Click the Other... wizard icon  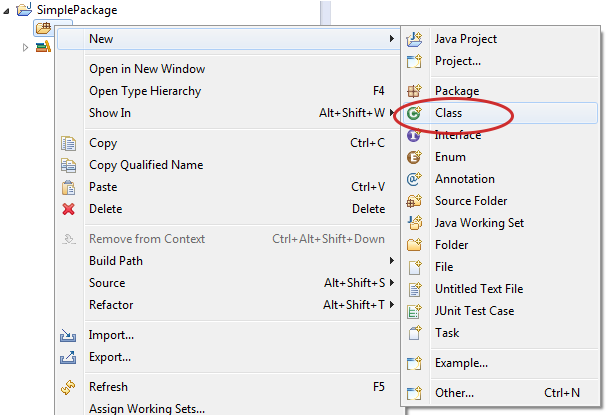tap(414, 393)
